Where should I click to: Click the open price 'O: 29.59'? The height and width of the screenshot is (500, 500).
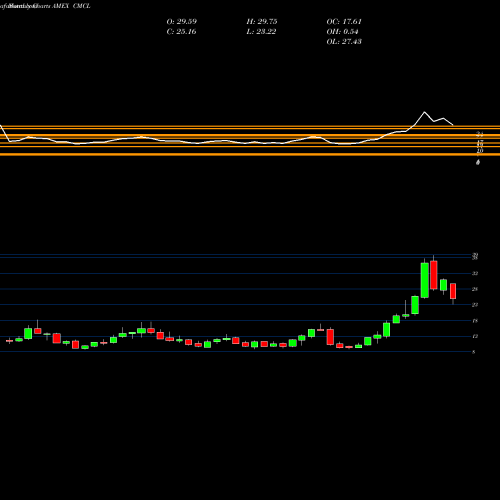click(x=182, y=22)
